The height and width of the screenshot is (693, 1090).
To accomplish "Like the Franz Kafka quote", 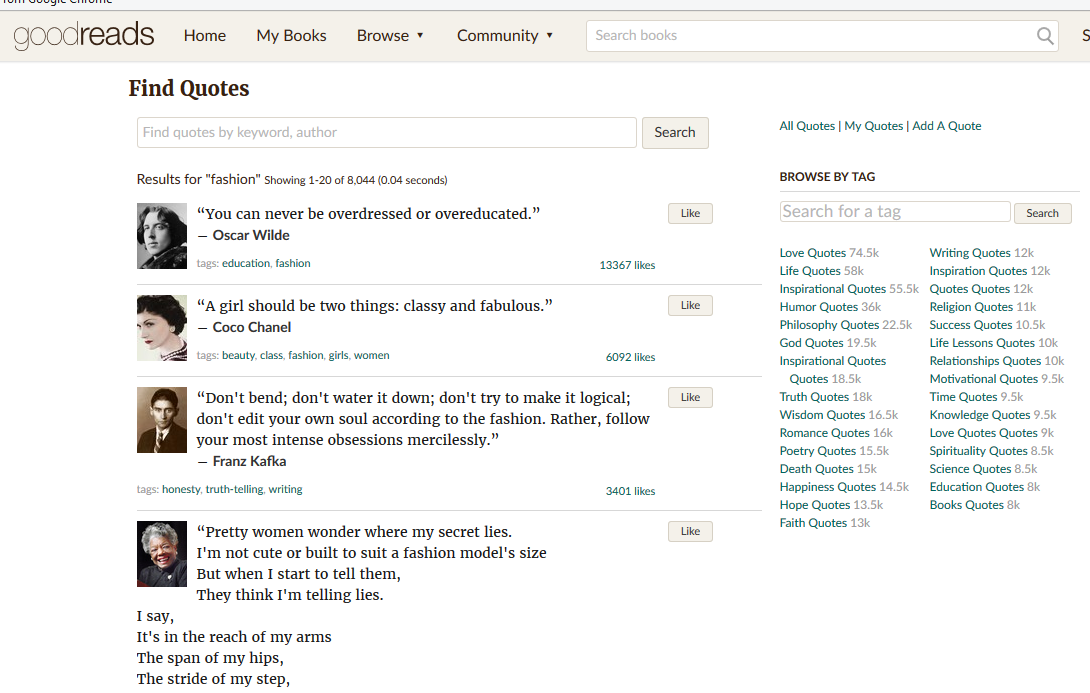I will click(x=690, y=397).
